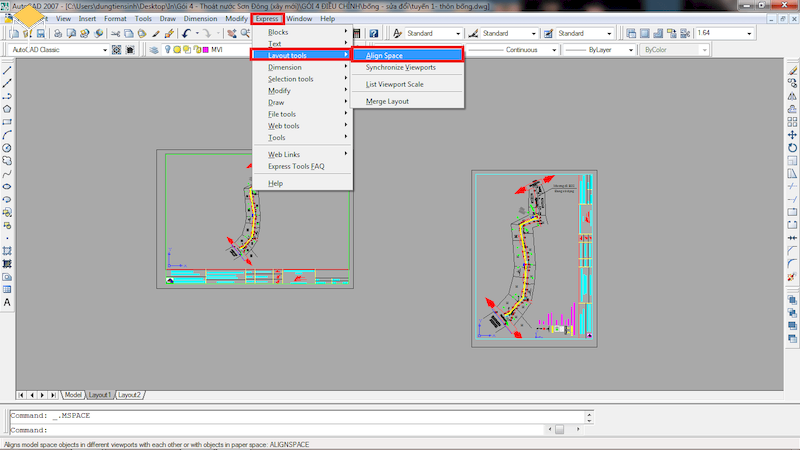Viewport: 800px width, 450px height.
Task: Expand the Undo history dropdown arrow
Action: [x=197, y=34]
